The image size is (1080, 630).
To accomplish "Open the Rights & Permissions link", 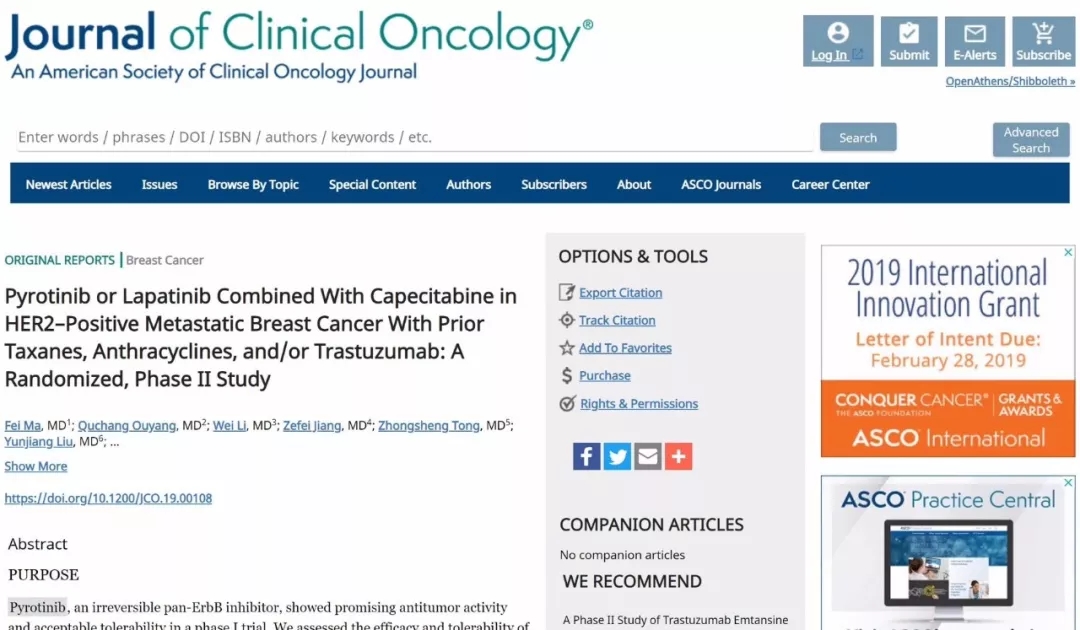I will tap(638, 404).
